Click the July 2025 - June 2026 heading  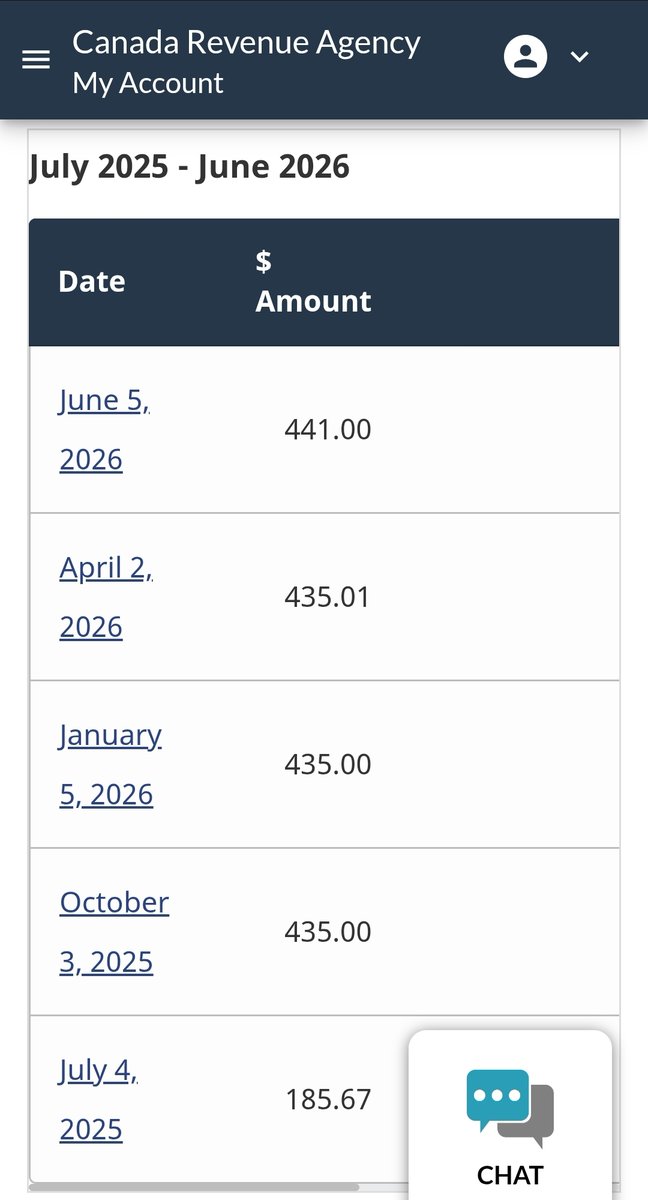pyautogui.click(x=189, y=166)
